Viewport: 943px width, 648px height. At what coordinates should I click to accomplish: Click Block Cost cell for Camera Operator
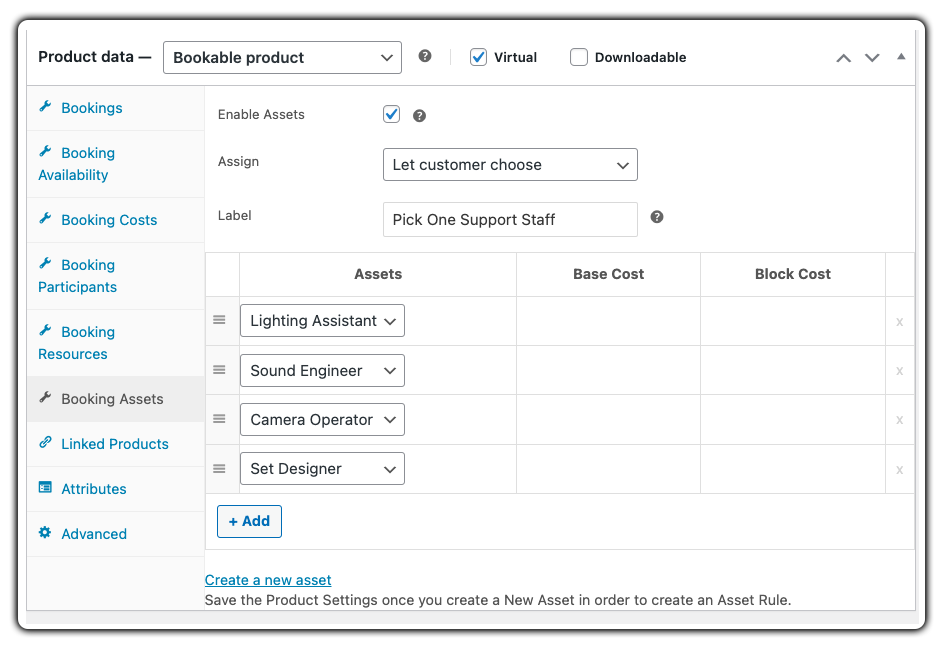pos(793,419)
